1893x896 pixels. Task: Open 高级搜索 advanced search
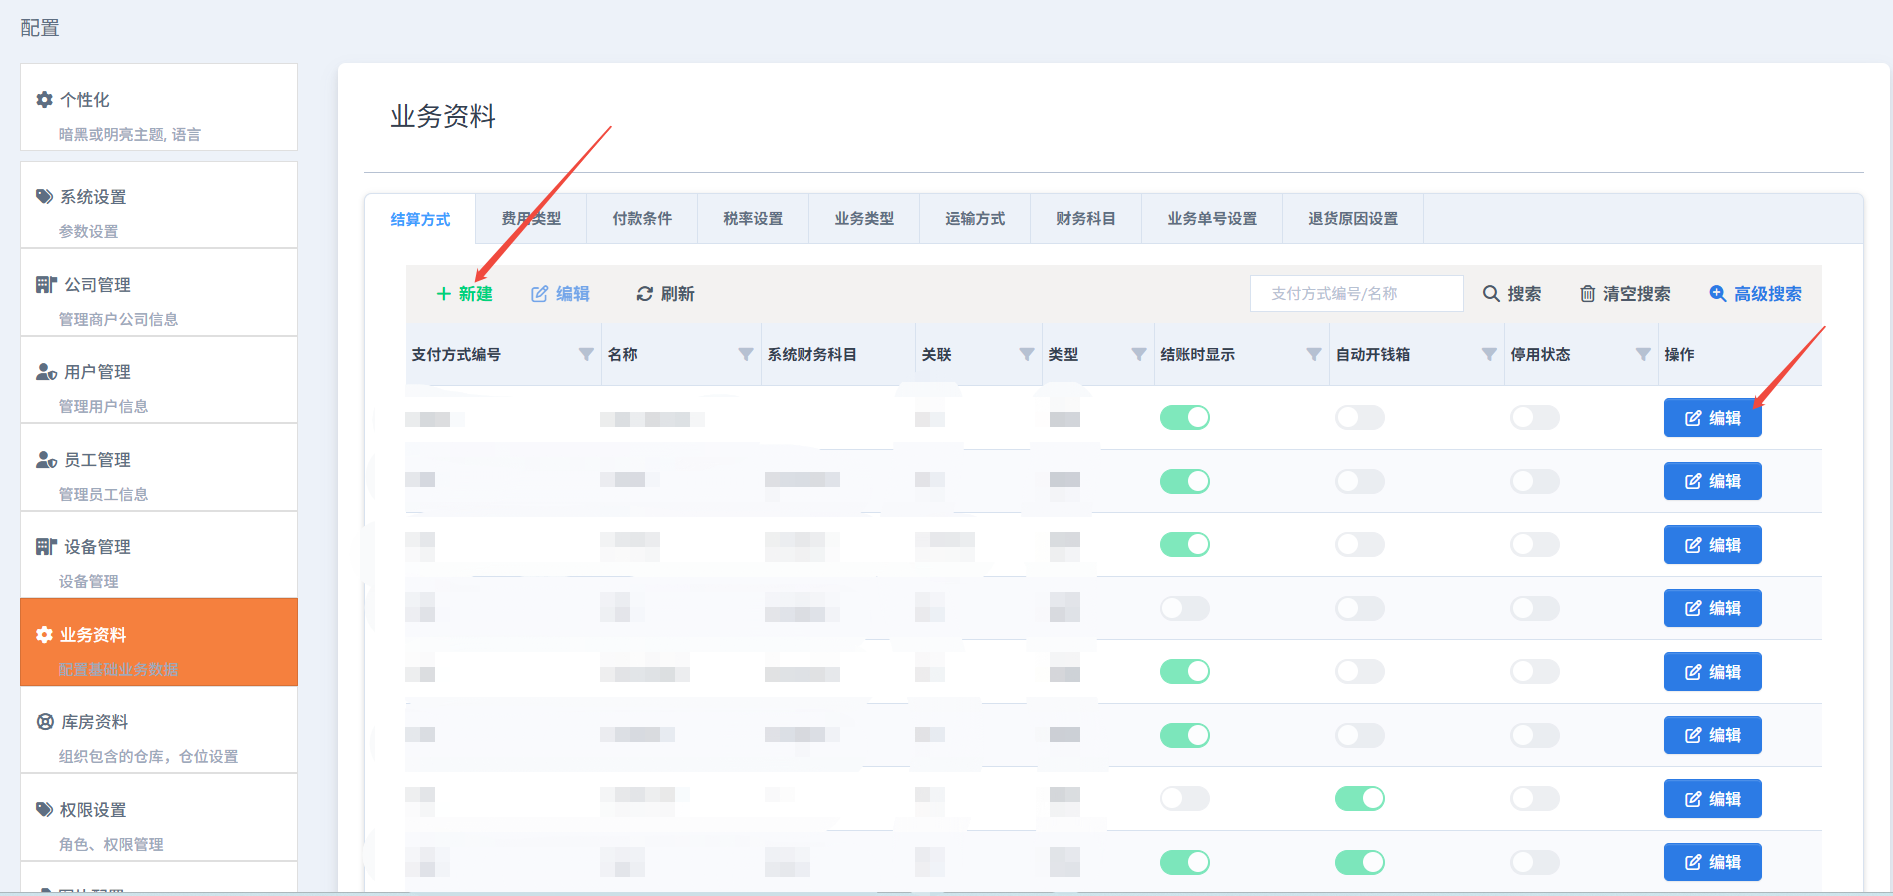[x=1755, y=294]
